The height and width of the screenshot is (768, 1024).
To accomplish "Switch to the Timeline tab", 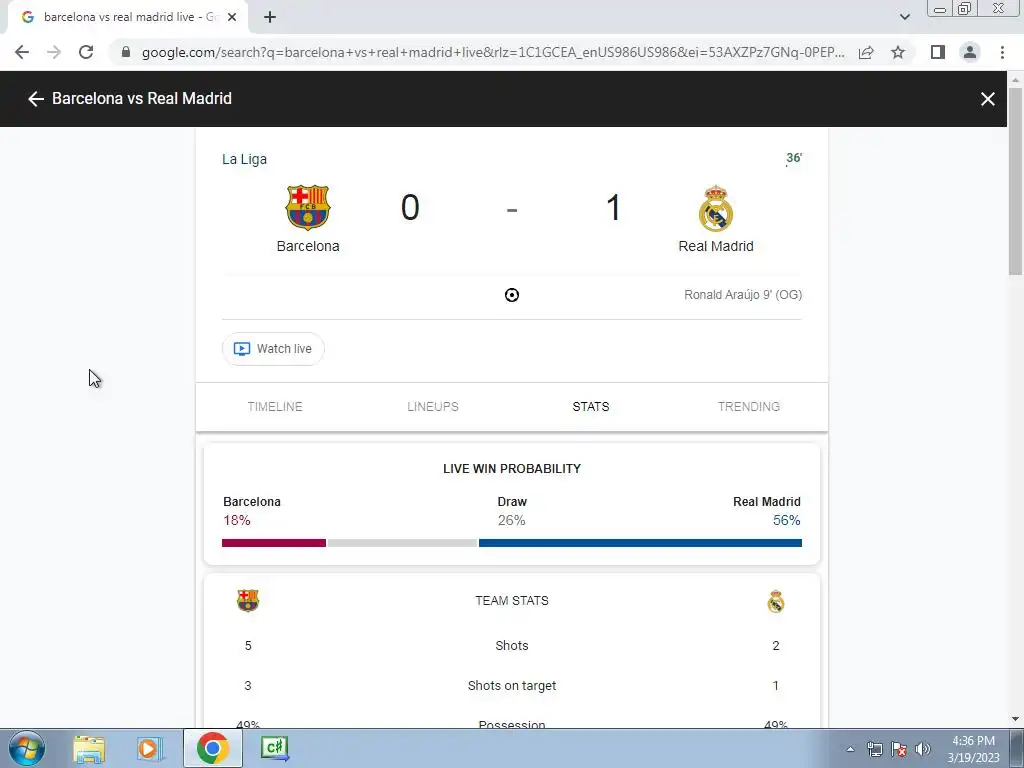I will [x=275, y=406].
